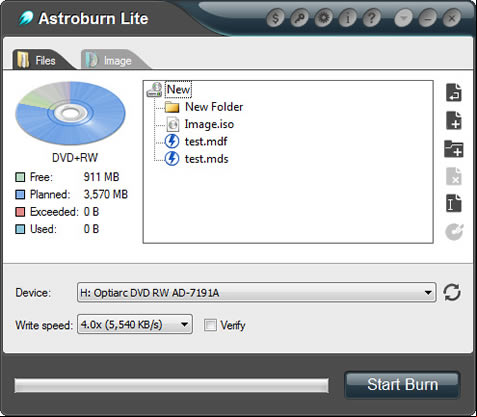Click the Start Burn button
This screenshot has height=417, width=477.
coord(402,385)
